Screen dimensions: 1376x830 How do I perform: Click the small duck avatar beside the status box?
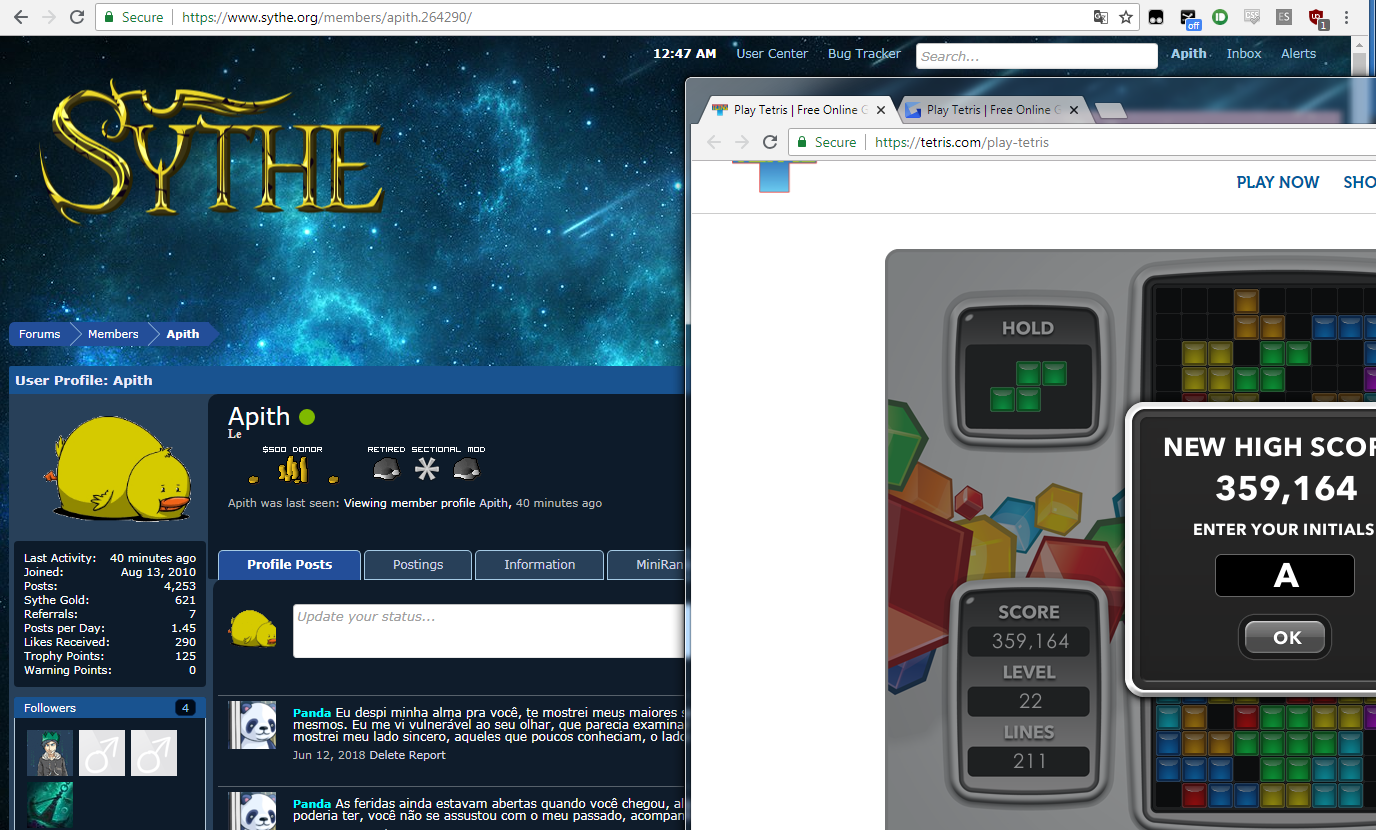(x=252, y=629)
